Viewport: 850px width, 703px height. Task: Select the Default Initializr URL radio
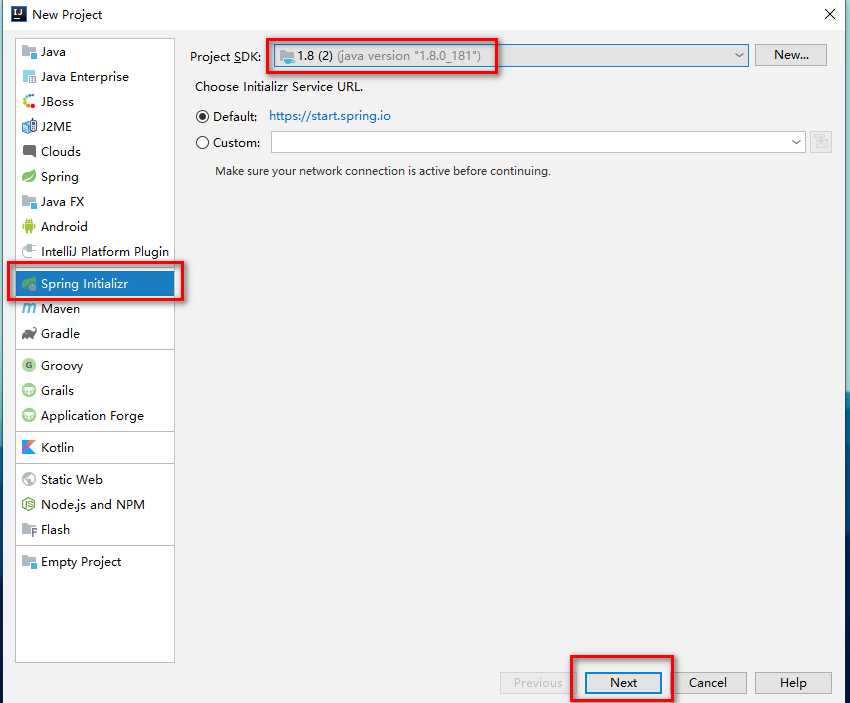[202, 117]
